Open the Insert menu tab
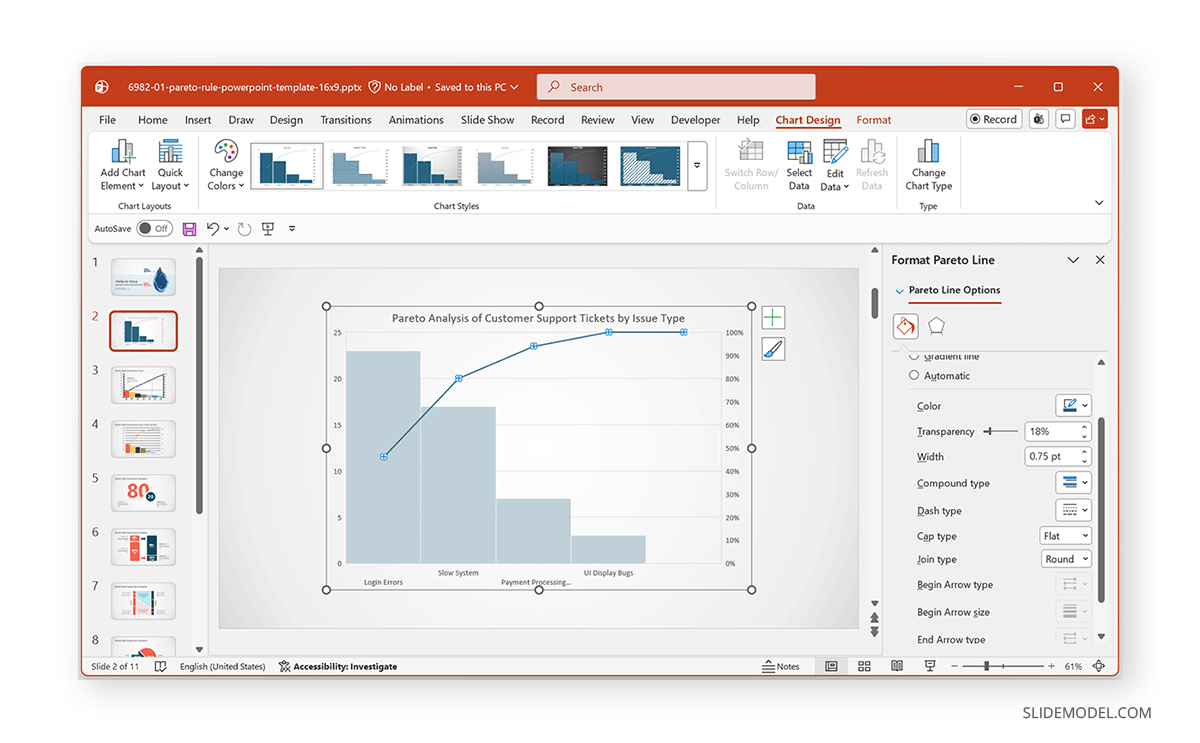This screenshot has width=1200, height=743. click(x=198, y=119)
